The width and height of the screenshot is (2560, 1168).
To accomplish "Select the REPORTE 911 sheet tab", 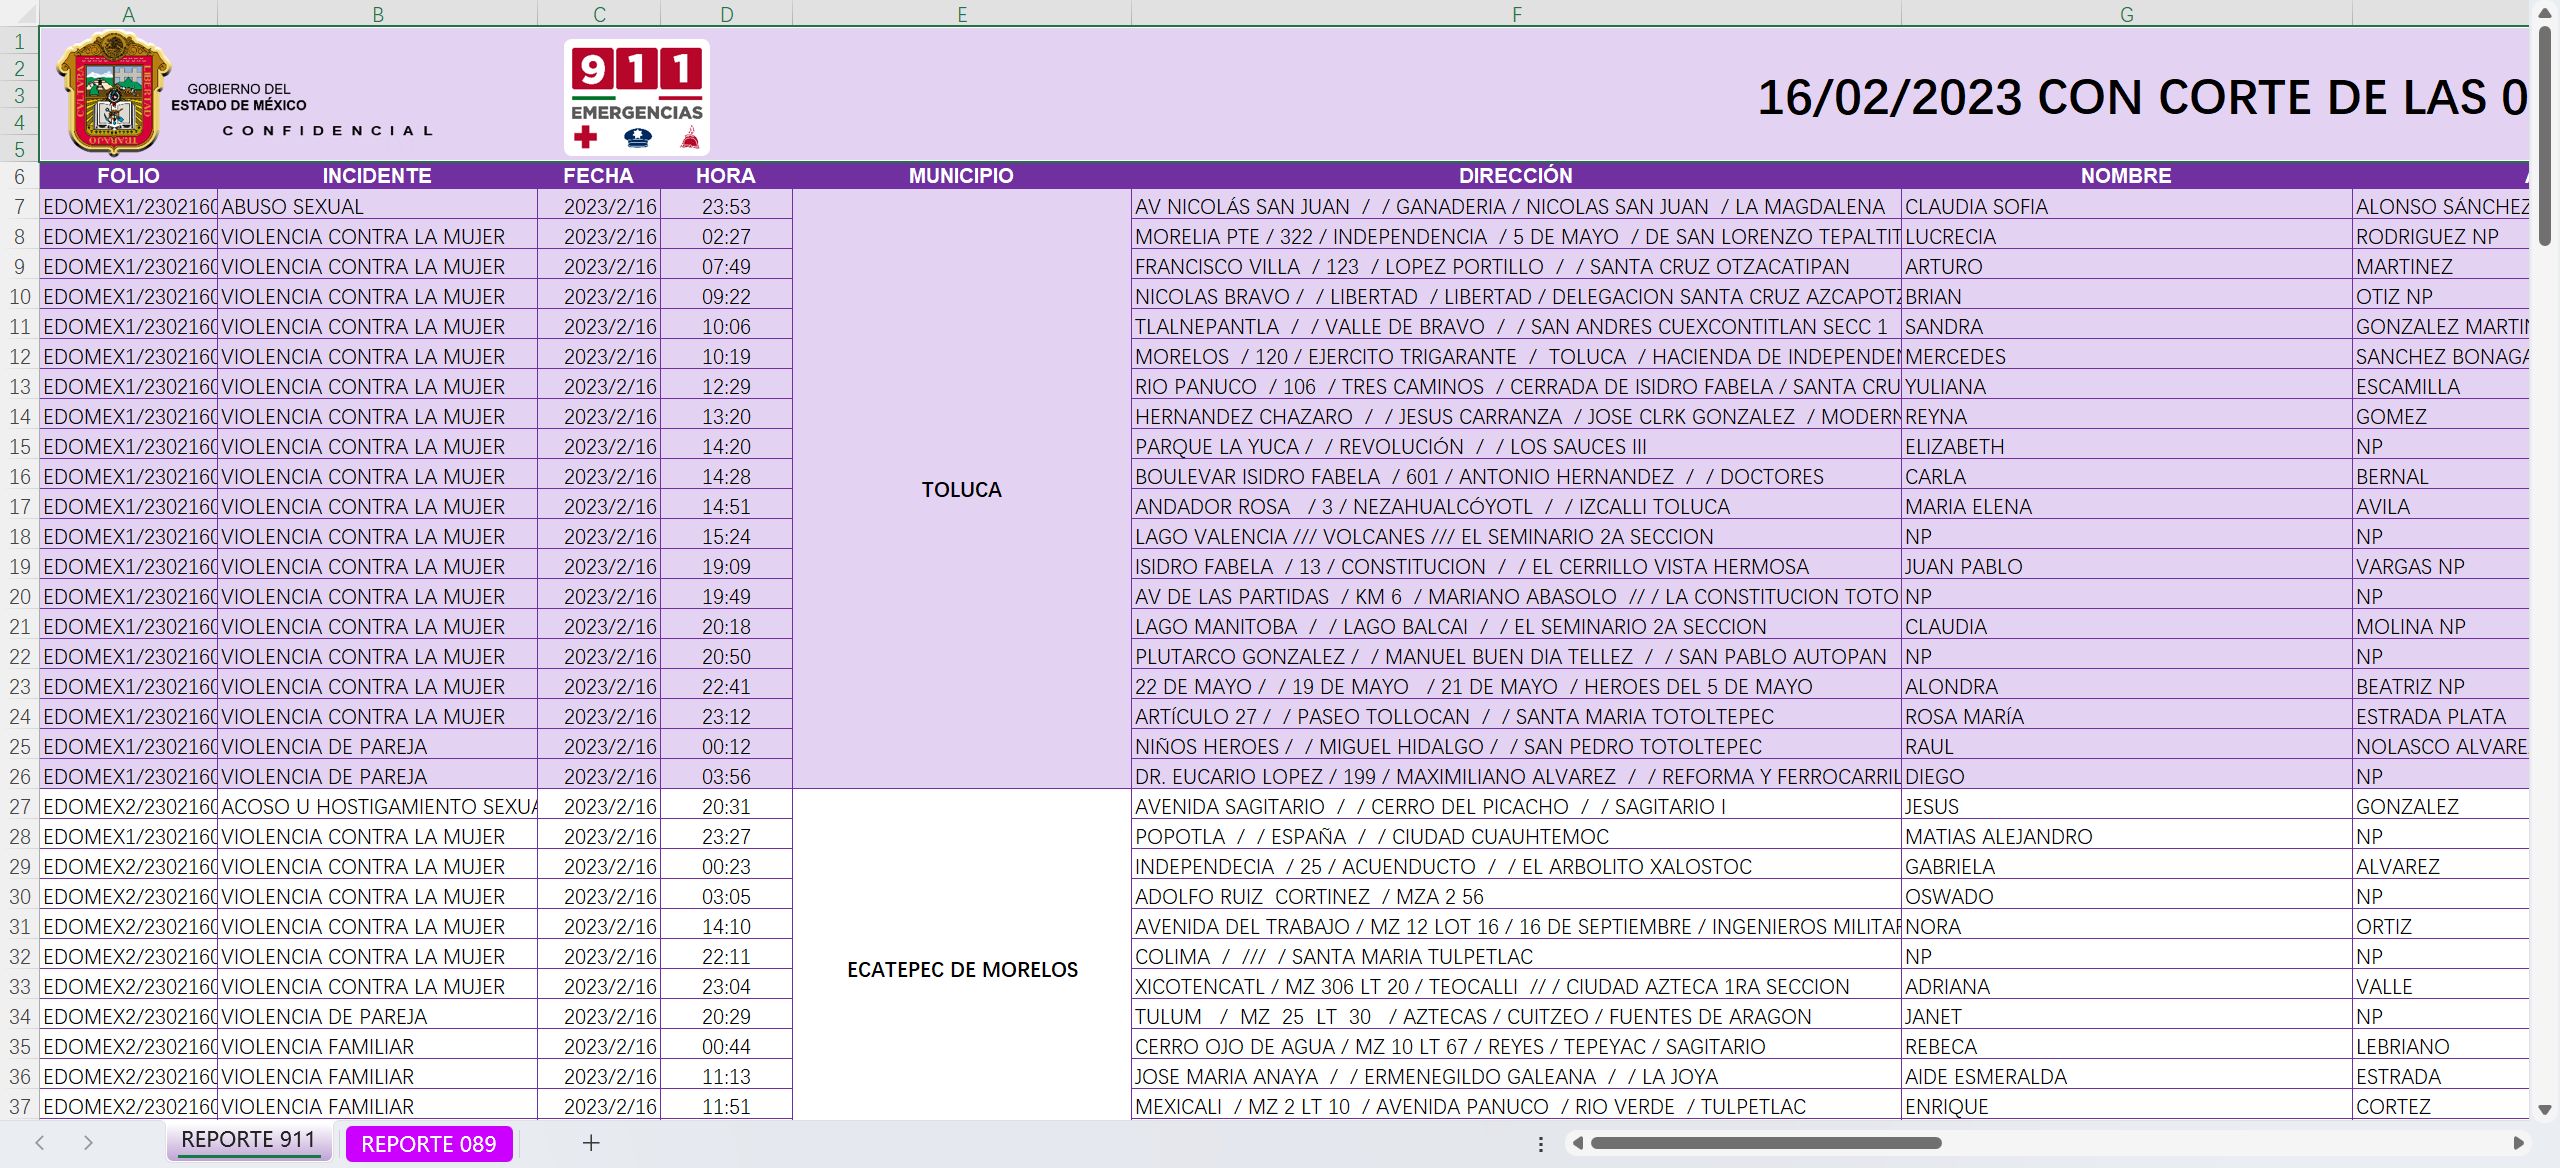I will coord(248,1140).
